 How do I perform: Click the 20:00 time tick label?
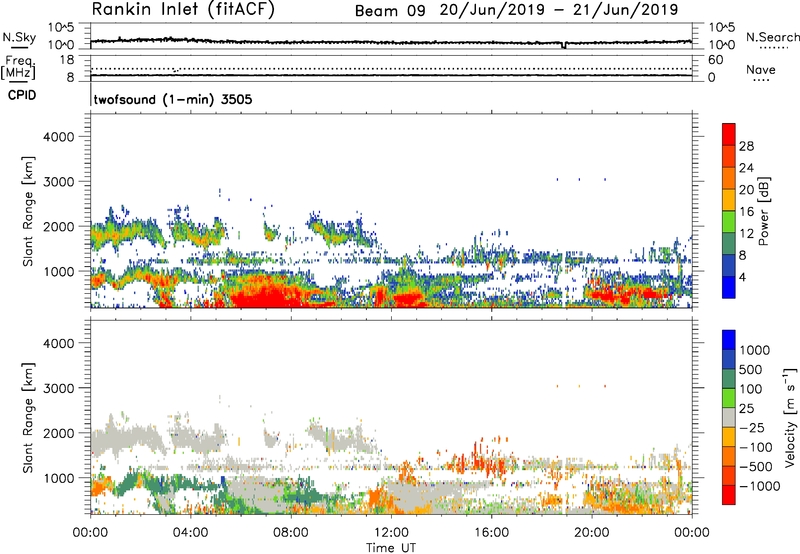(591, 533)
